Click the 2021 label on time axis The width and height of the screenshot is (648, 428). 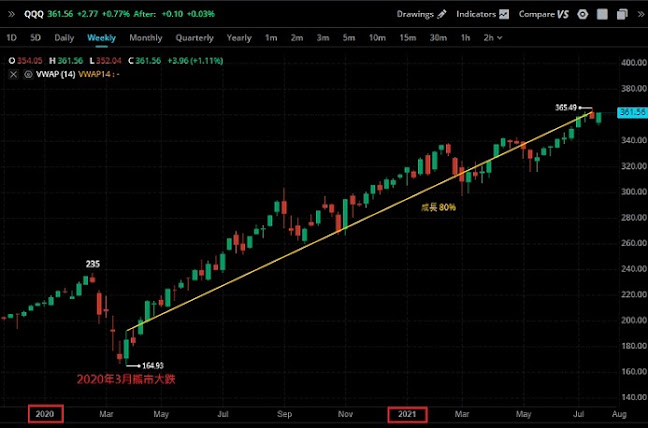[407, 414]
